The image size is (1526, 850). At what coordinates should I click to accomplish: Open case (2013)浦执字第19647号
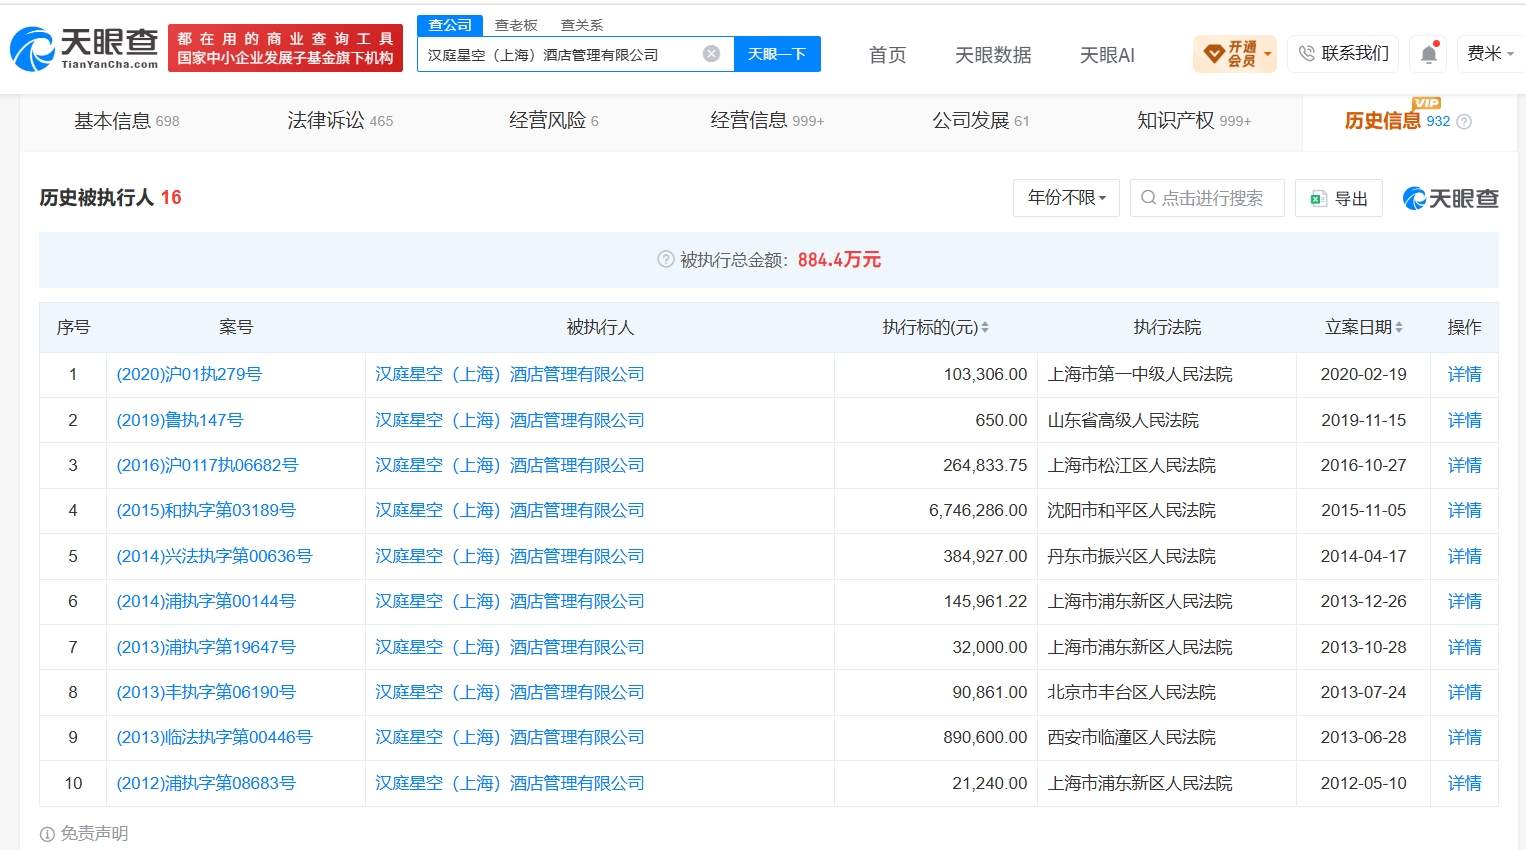(x=206, y=647)
